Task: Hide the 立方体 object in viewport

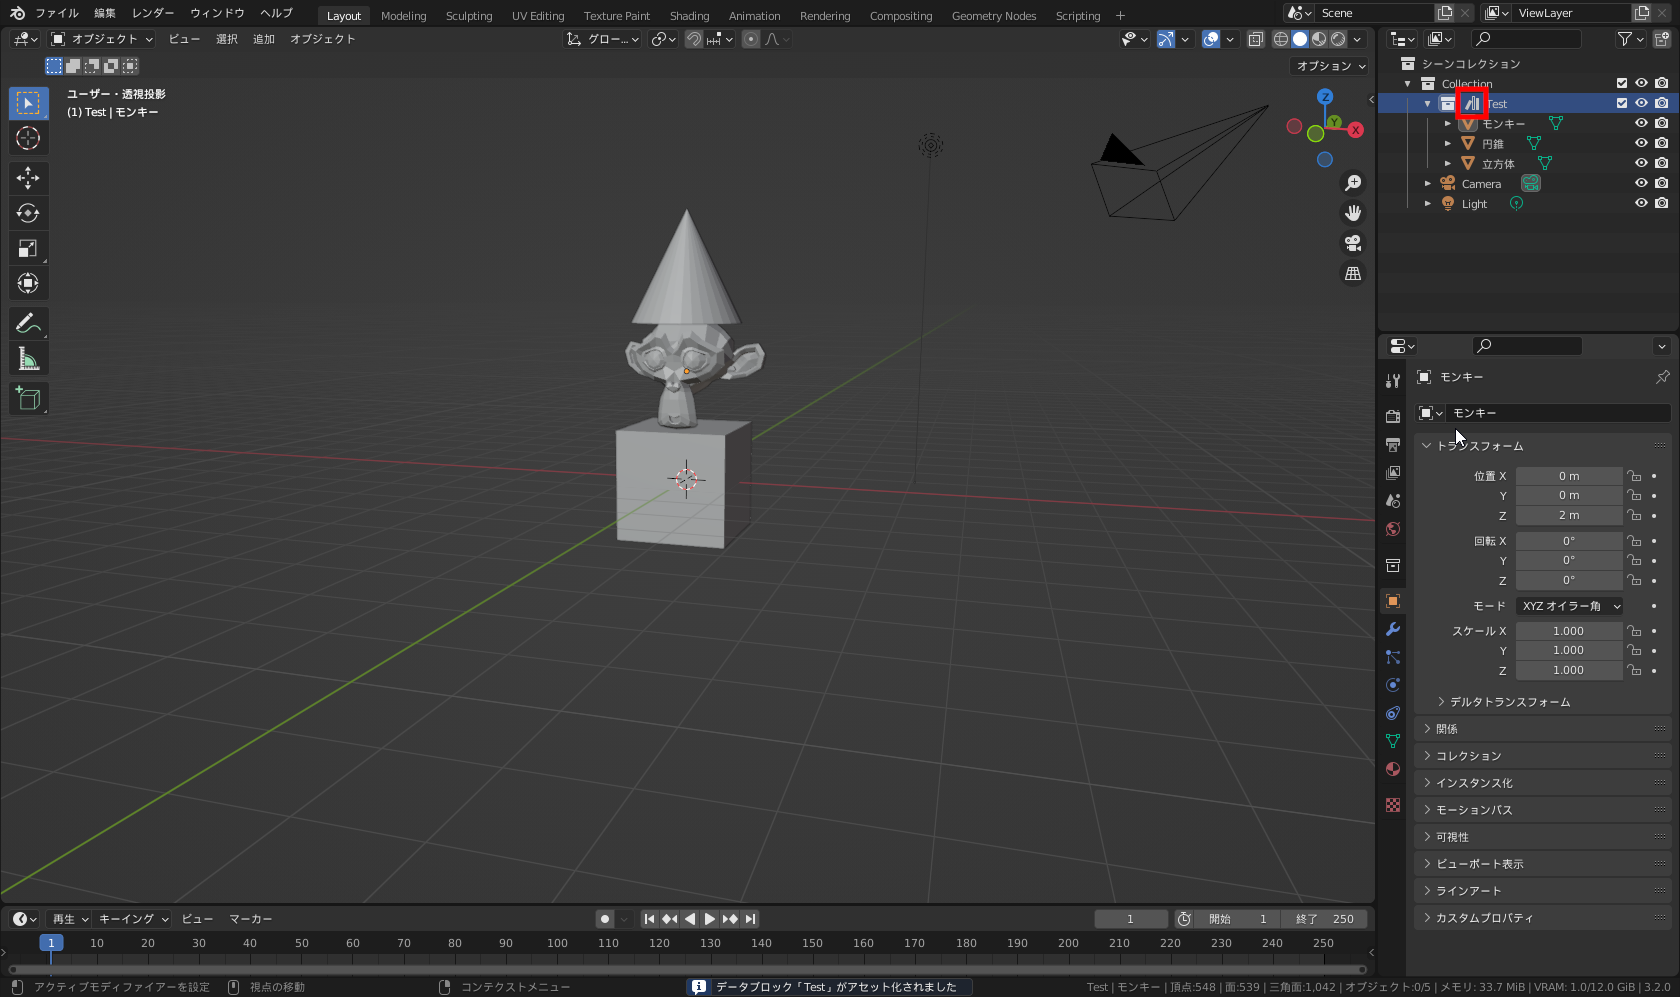Action: 1641,163
